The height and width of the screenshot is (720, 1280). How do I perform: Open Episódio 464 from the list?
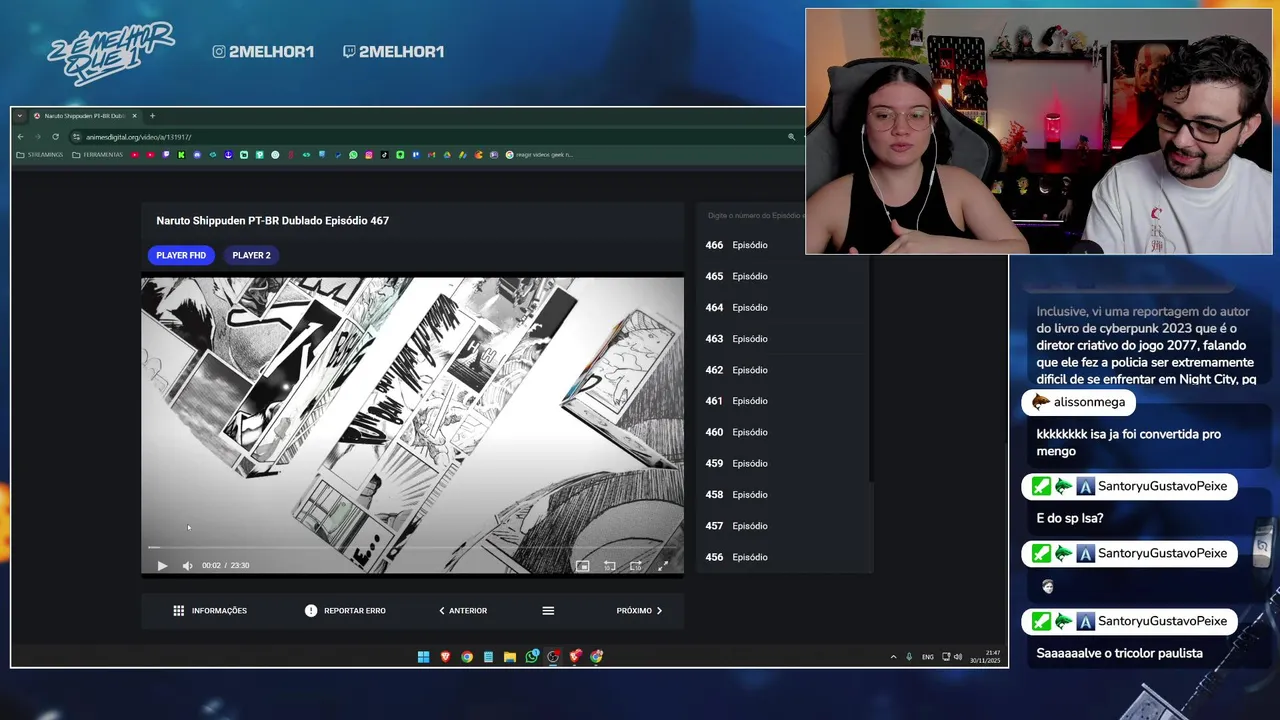784,307
